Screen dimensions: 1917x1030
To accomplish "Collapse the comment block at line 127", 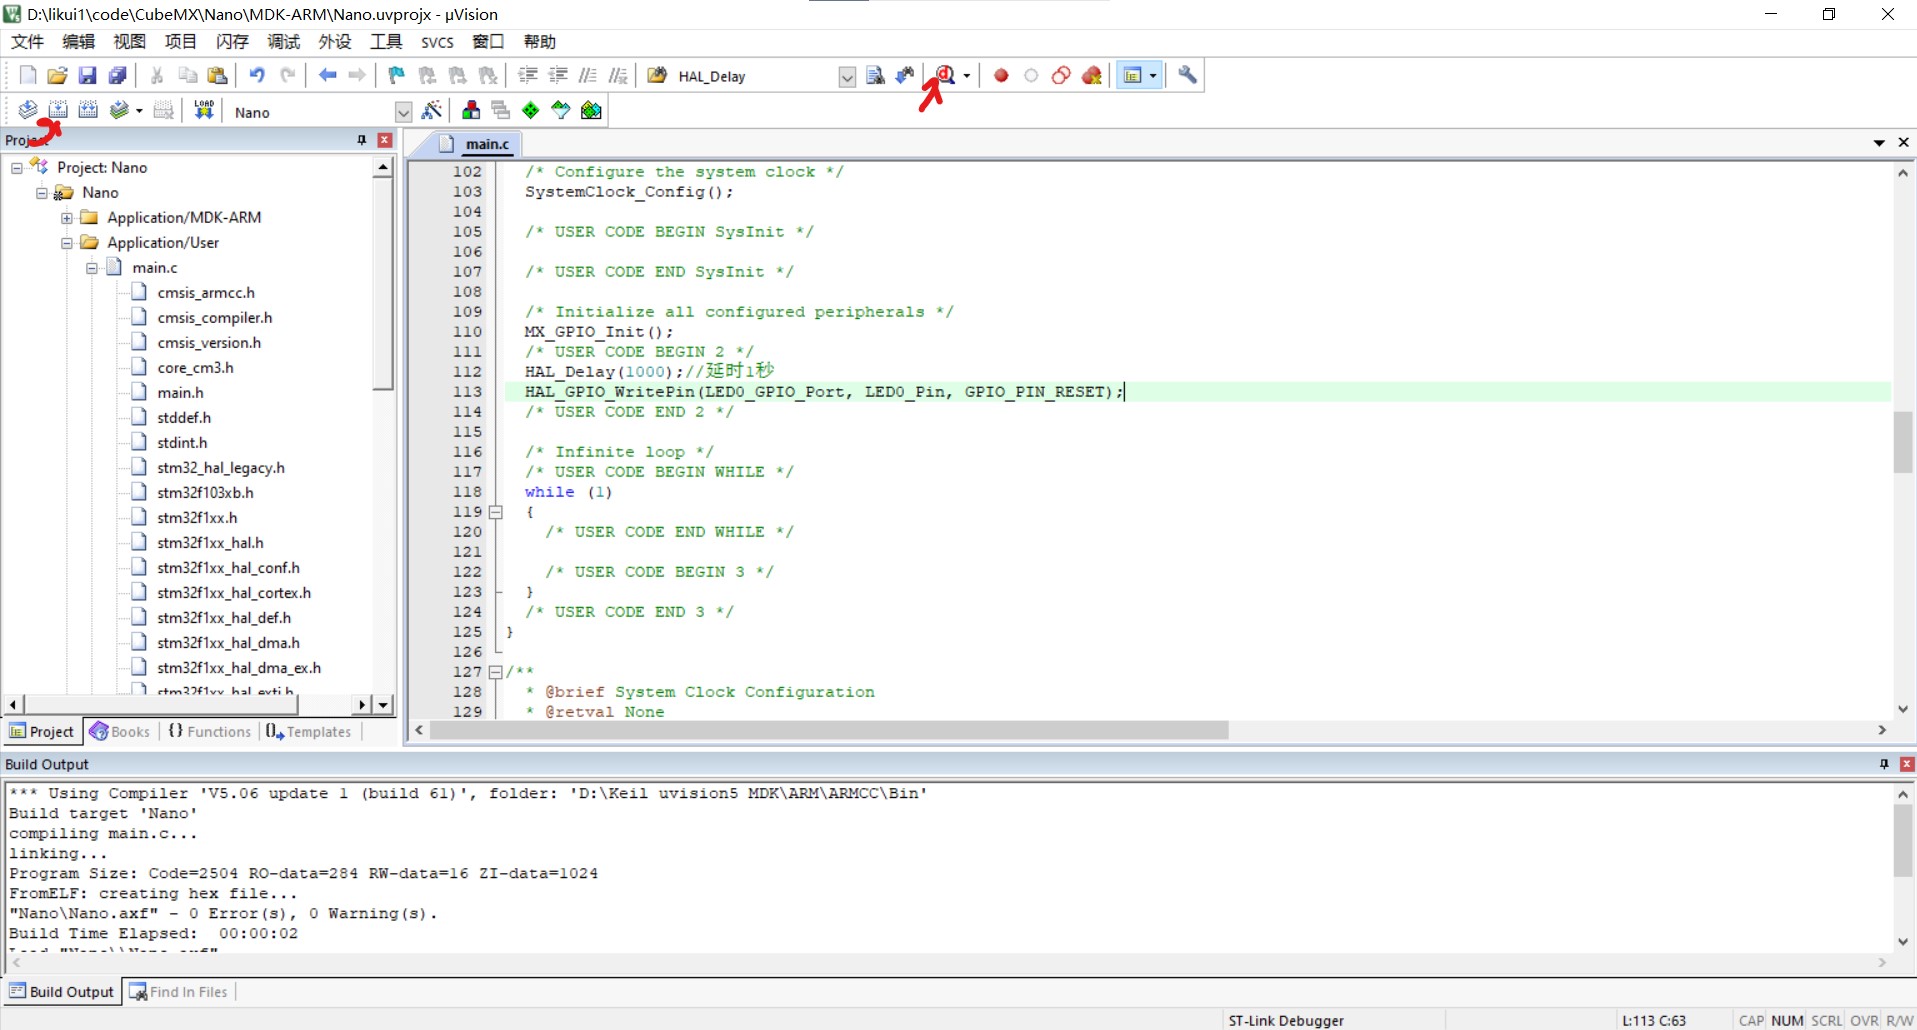I will click(x=495, y=672).
